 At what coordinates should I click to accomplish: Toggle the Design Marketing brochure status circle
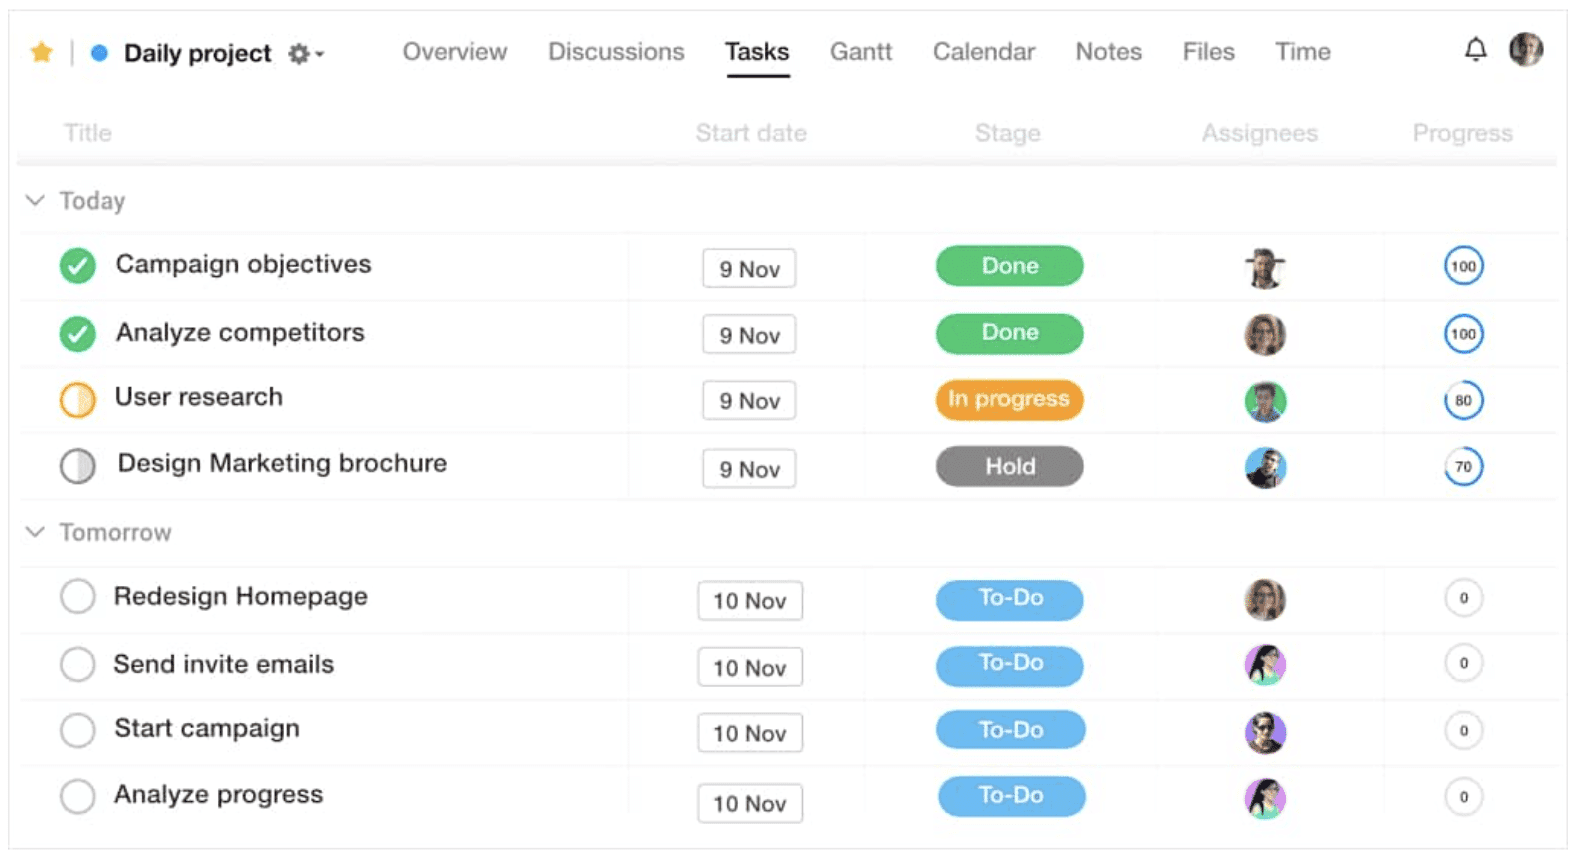(77, 466)
